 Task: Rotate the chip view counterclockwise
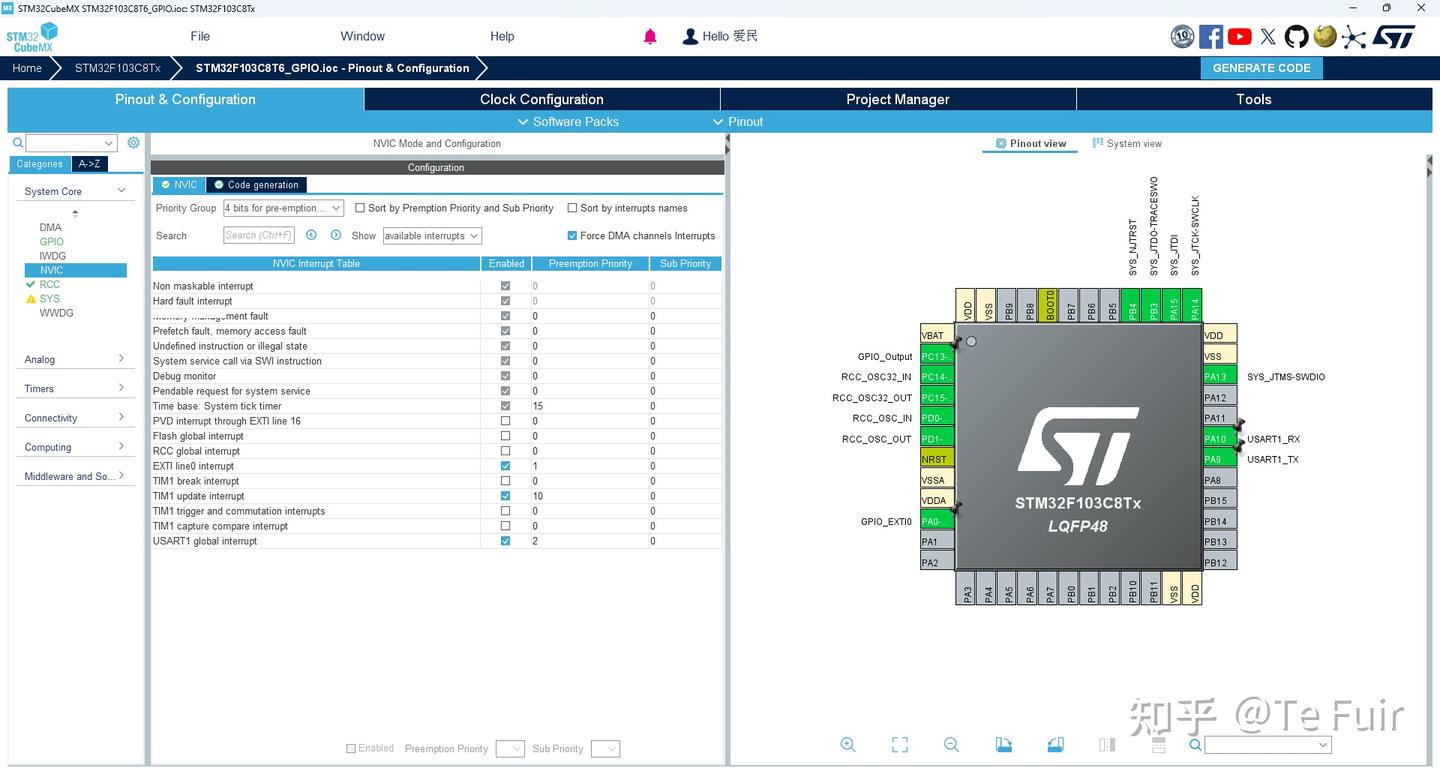(1055, 744)
